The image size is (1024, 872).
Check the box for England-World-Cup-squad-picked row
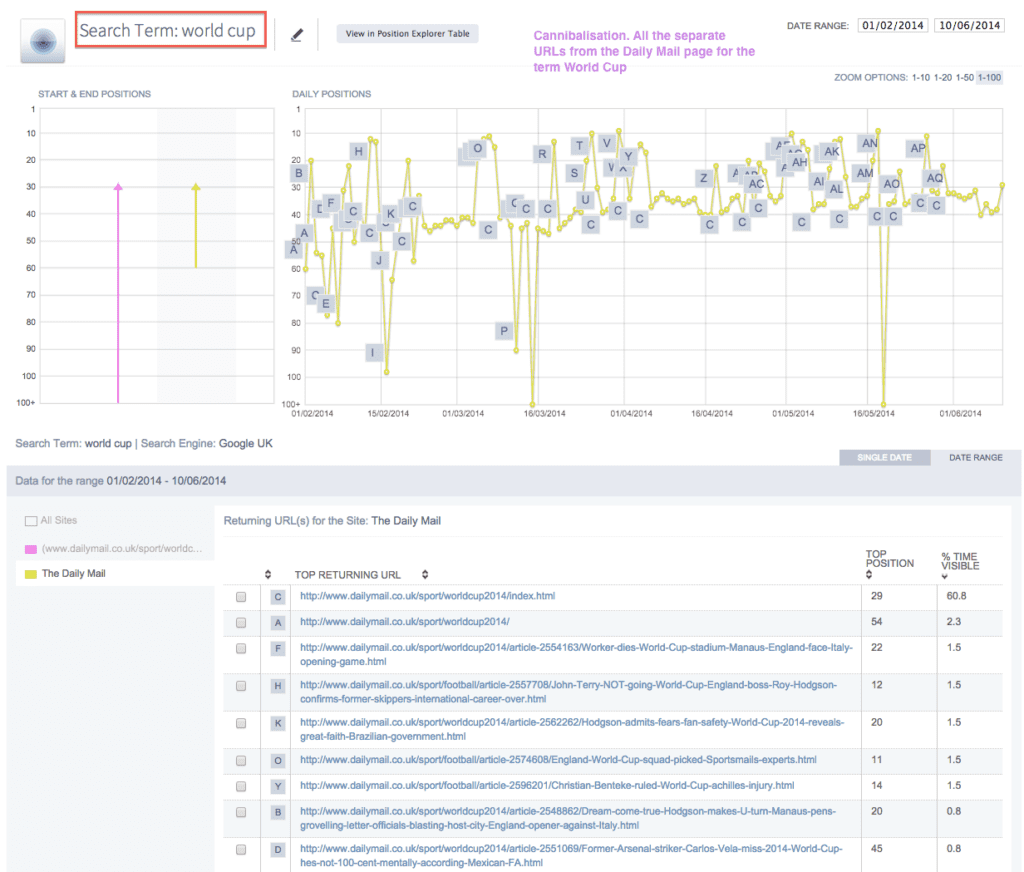tap(241, 761)
